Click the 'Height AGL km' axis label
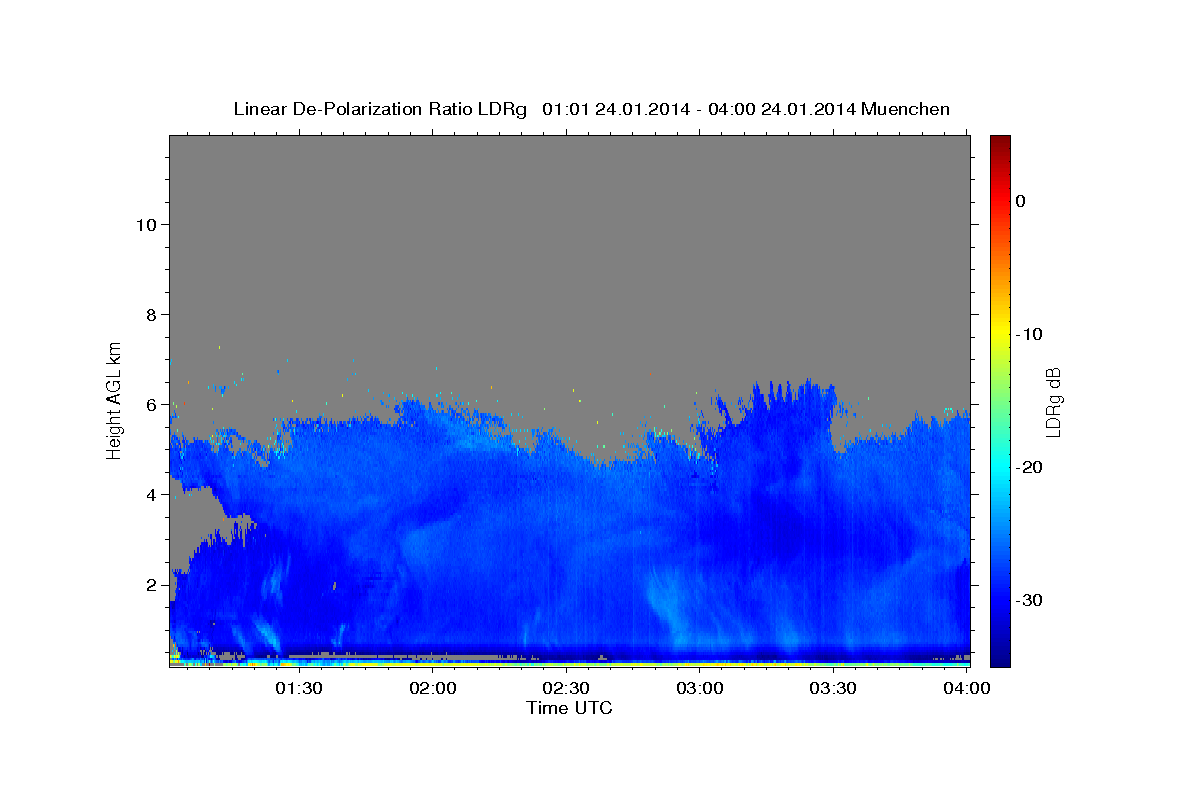1200x800 pixels. coord(115,399)
